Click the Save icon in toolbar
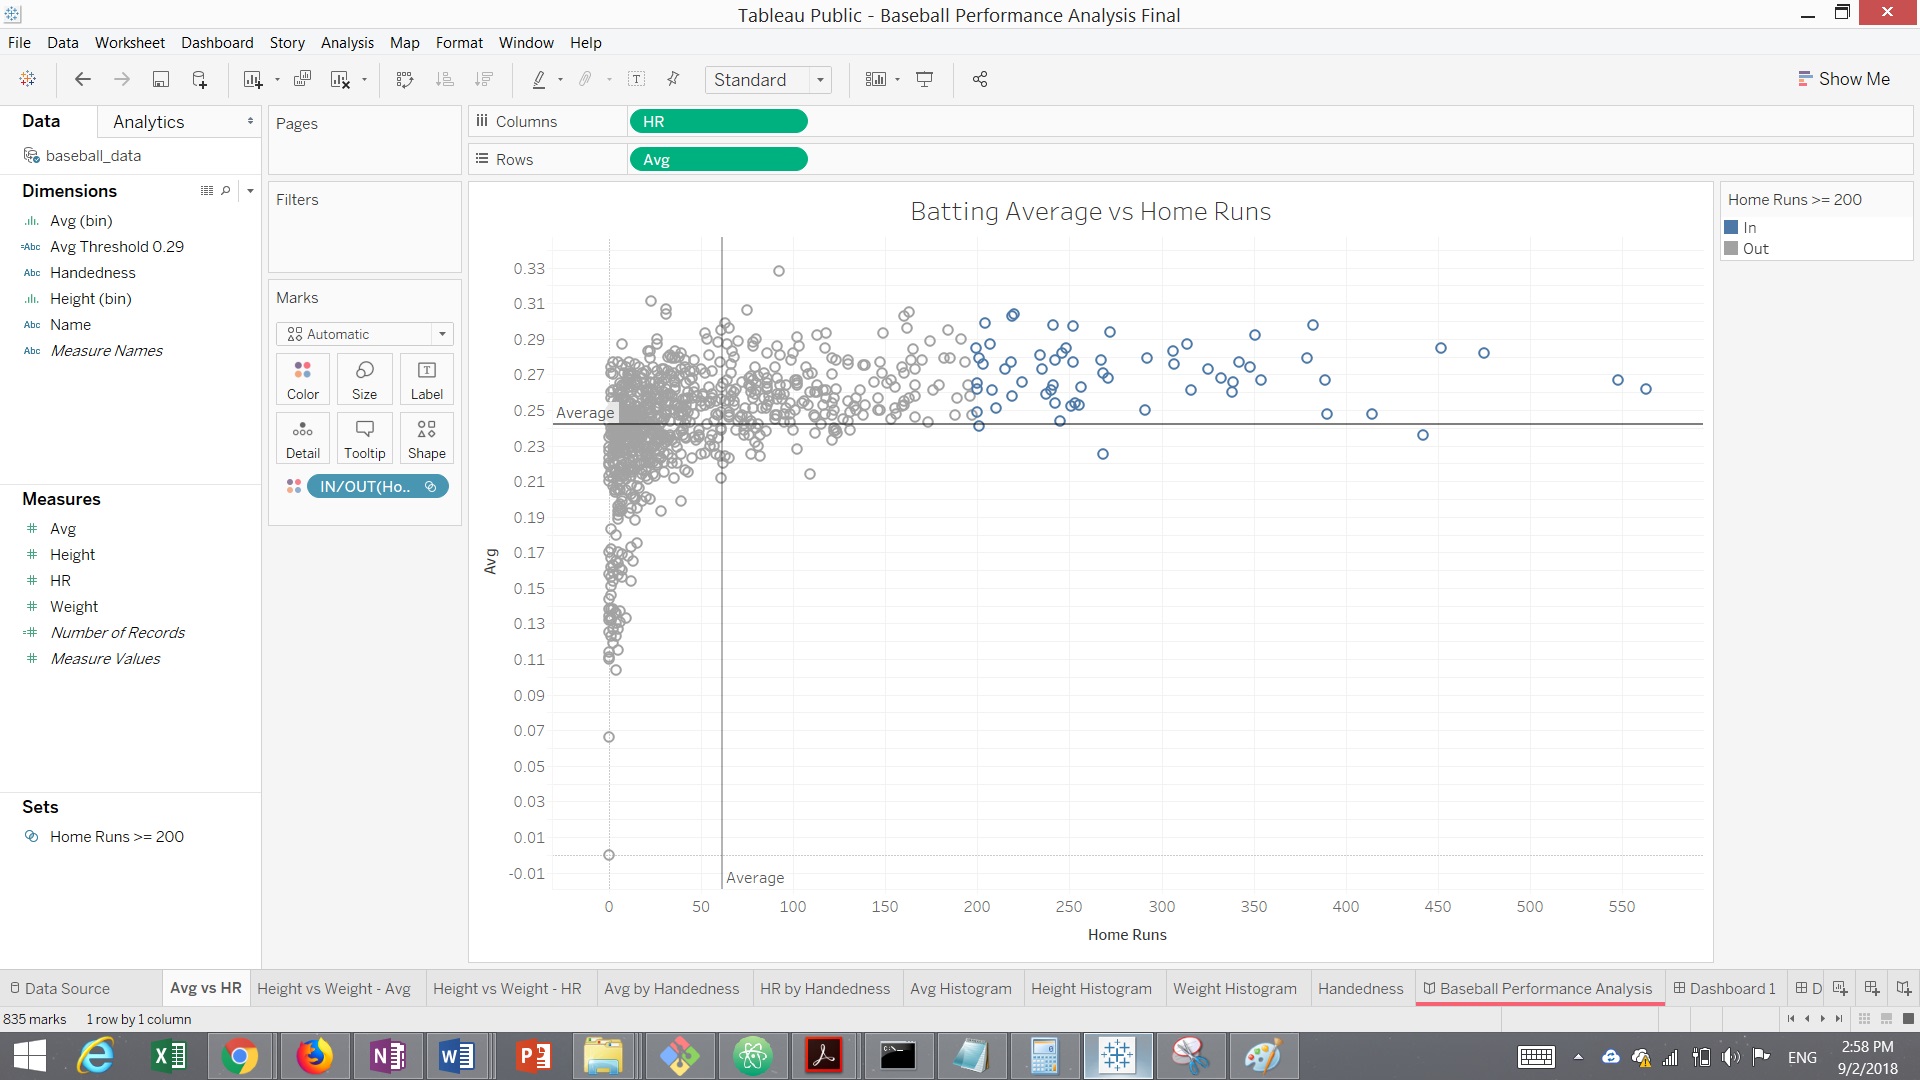Viewport: 1920px width, 1080px height. [160, 79]
